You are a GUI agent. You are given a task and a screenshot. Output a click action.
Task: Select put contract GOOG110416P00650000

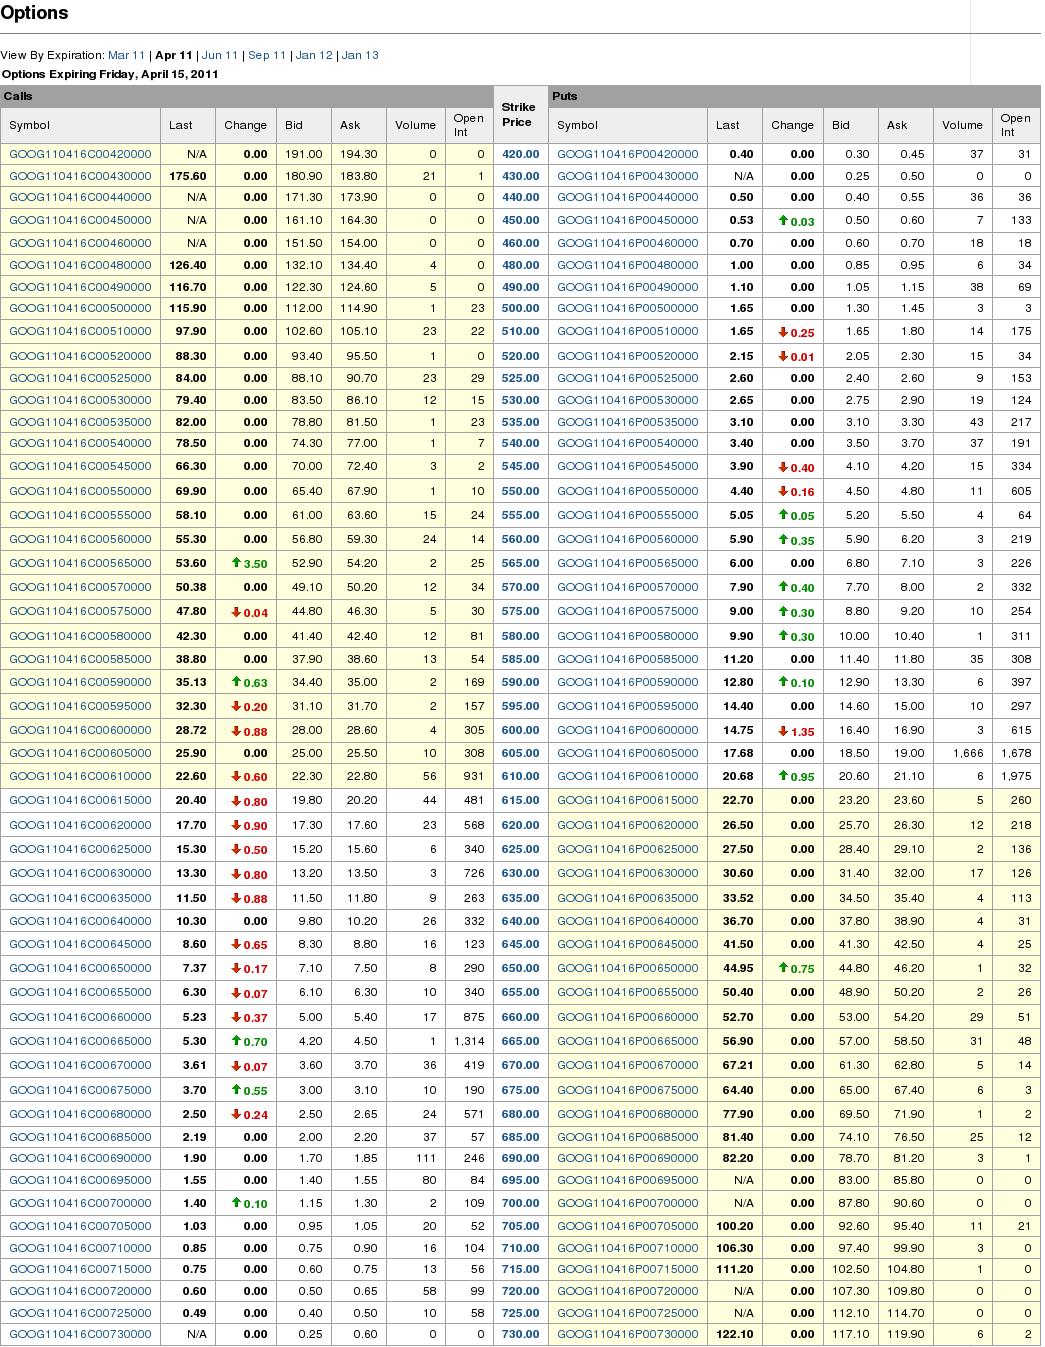point(628,968)
